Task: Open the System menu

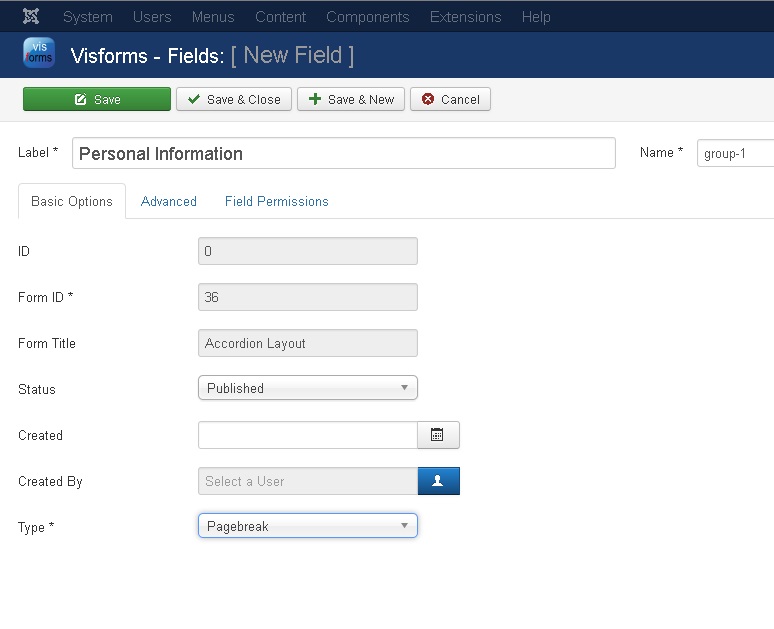Action: (x=88, y=17)
